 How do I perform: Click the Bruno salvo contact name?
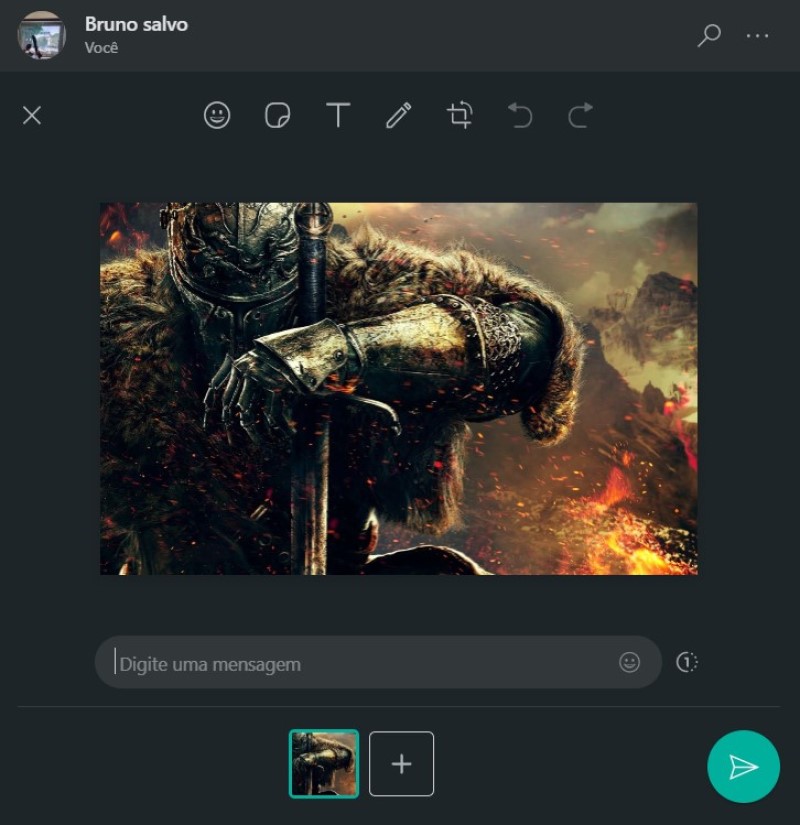click(136, 24)
